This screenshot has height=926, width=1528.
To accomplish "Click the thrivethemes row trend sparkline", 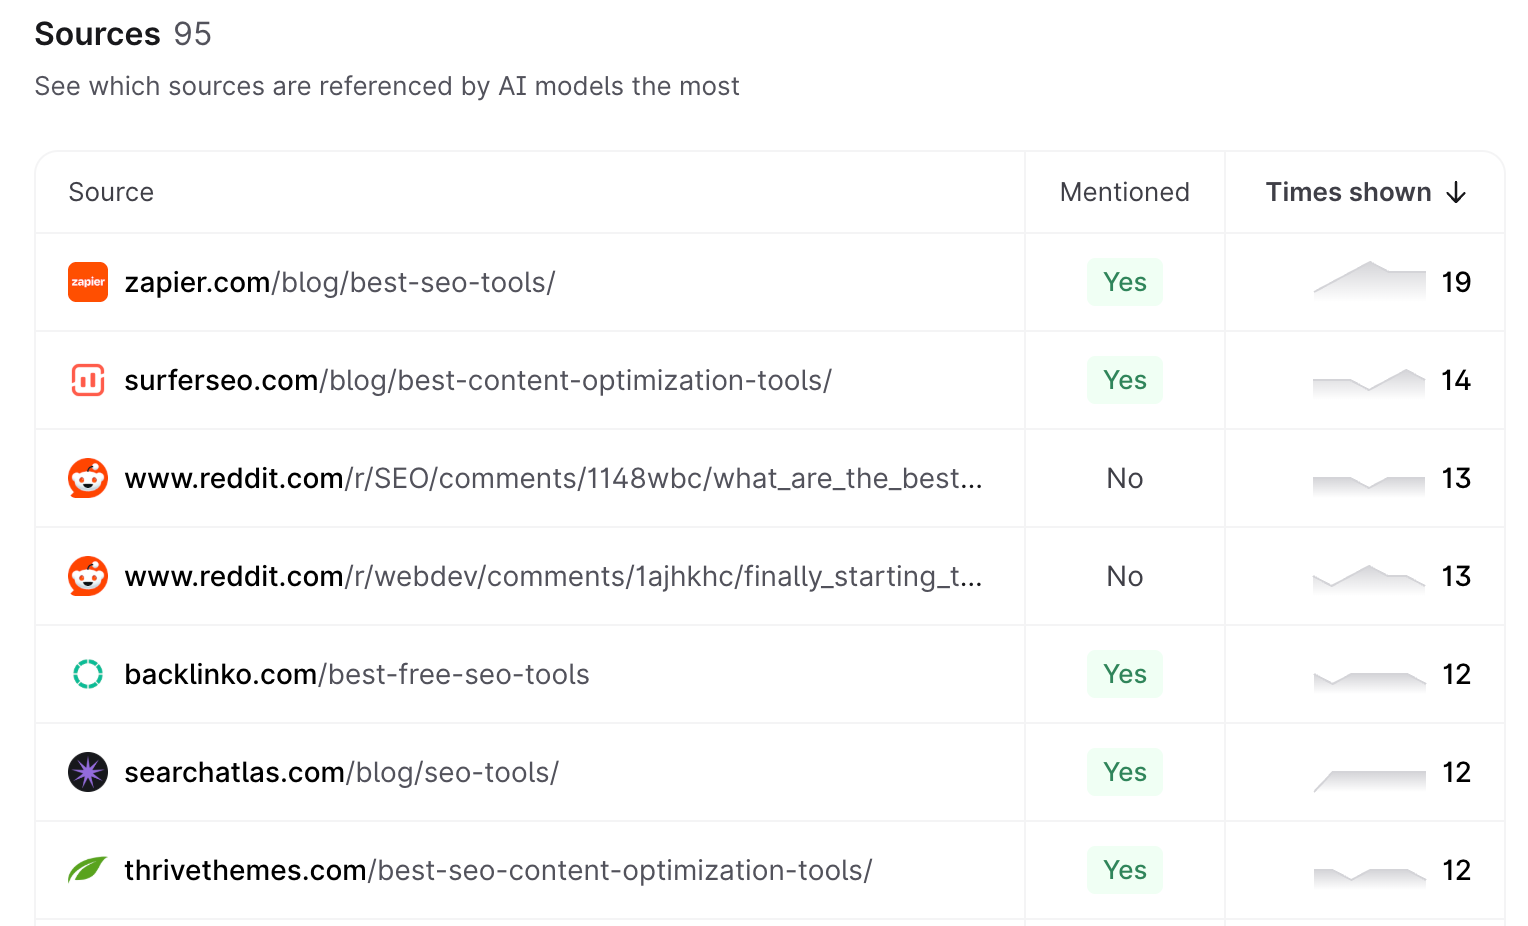I will click(x=1368, y=875).
